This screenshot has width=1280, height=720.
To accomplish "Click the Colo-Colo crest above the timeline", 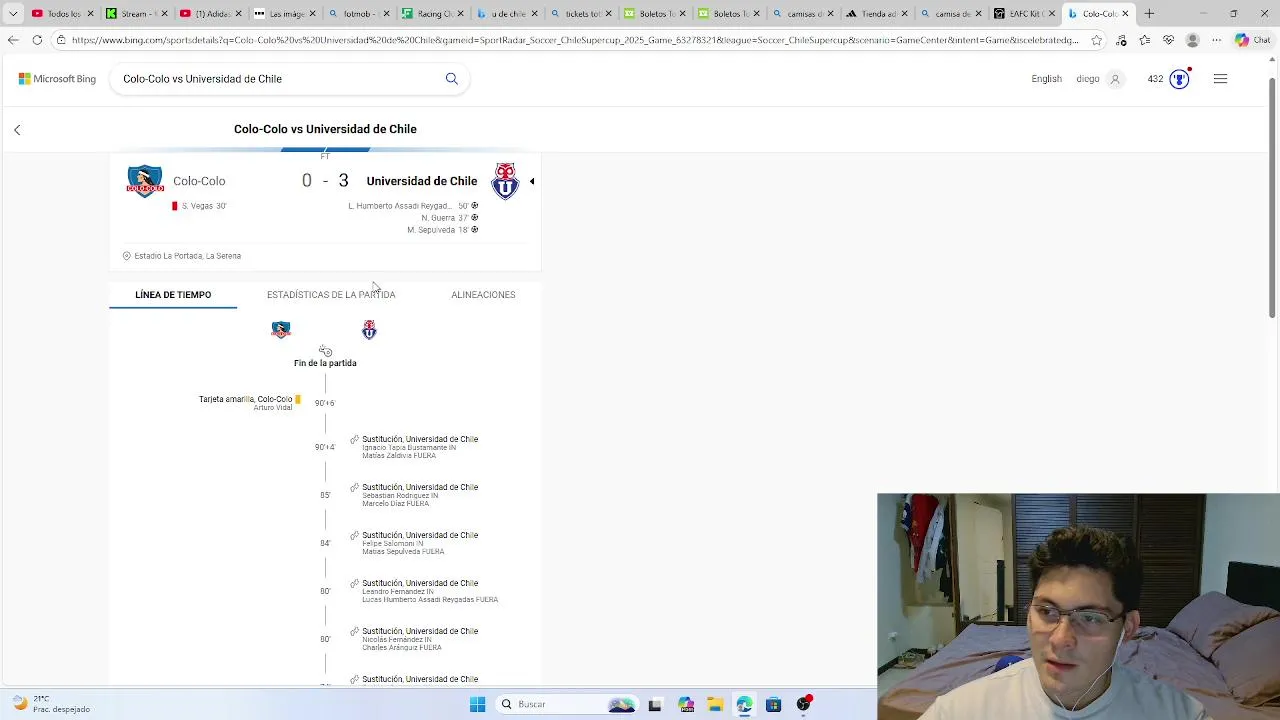I will pyautogui.click(x=281, y=330).
